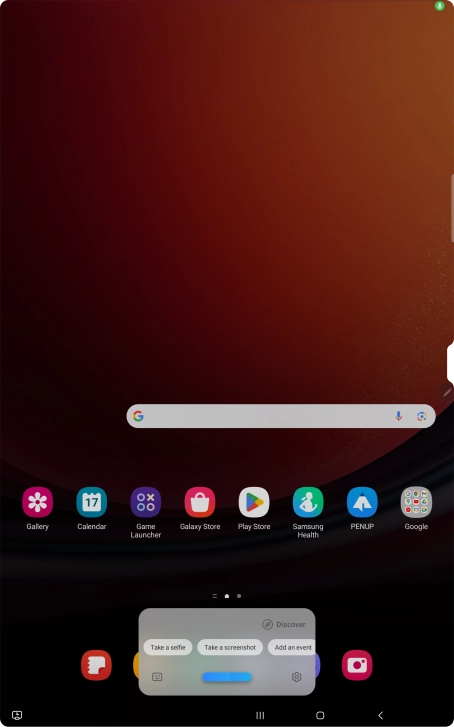The height and width of the screenshot is (727, 454).
Task: Go to the second home page dot
Action: click(239, 596)
